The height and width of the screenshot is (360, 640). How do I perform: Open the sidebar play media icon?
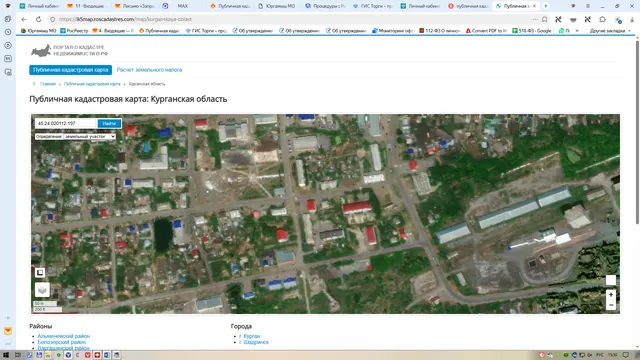tap(8, 45)
